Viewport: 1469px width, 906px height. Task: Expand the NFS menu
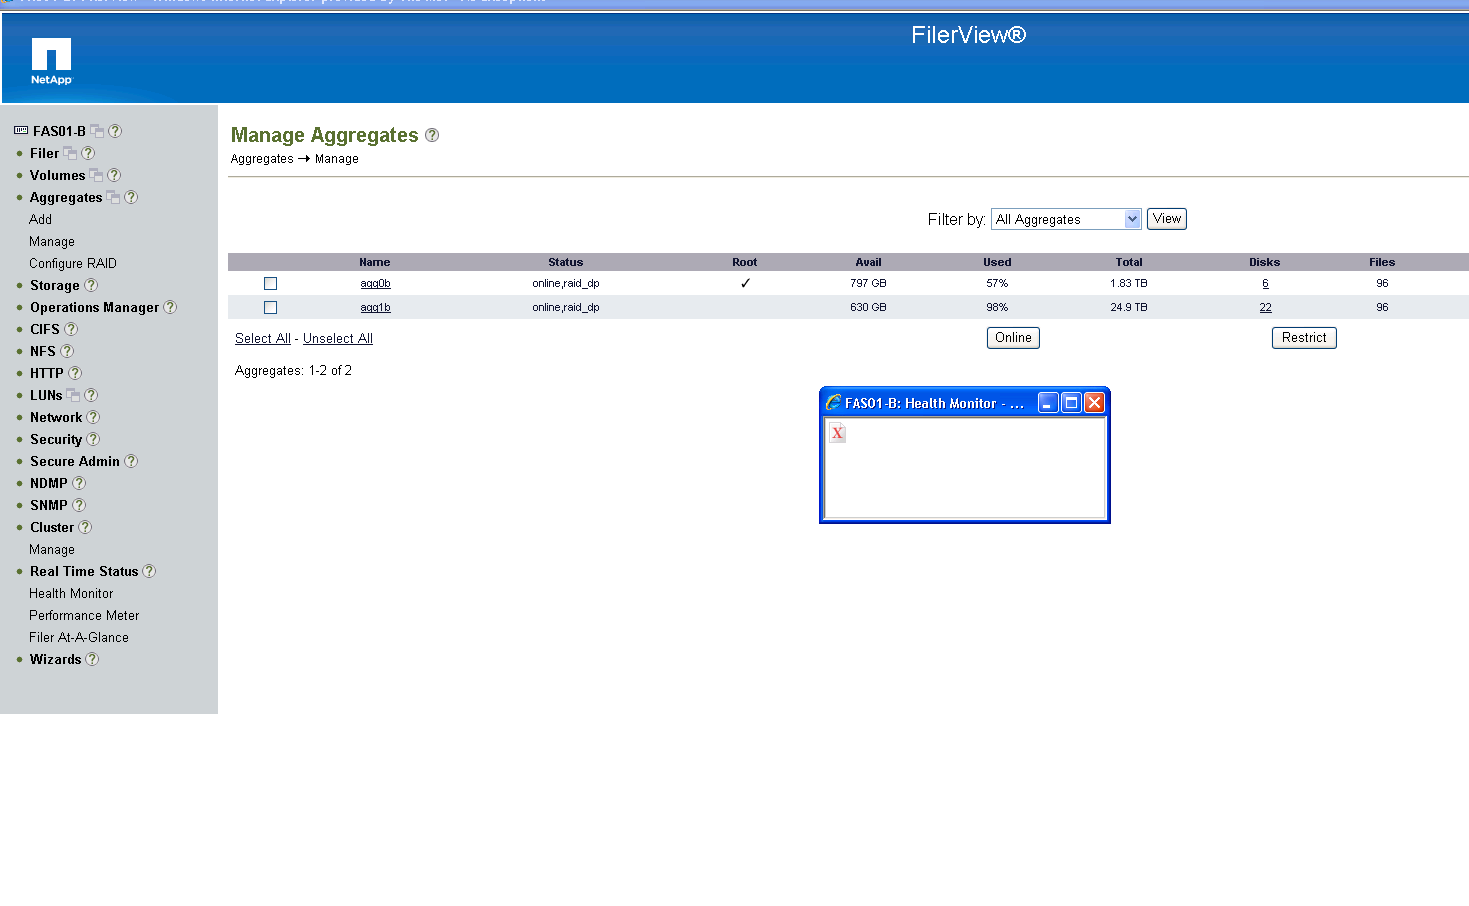click(43, 351)
